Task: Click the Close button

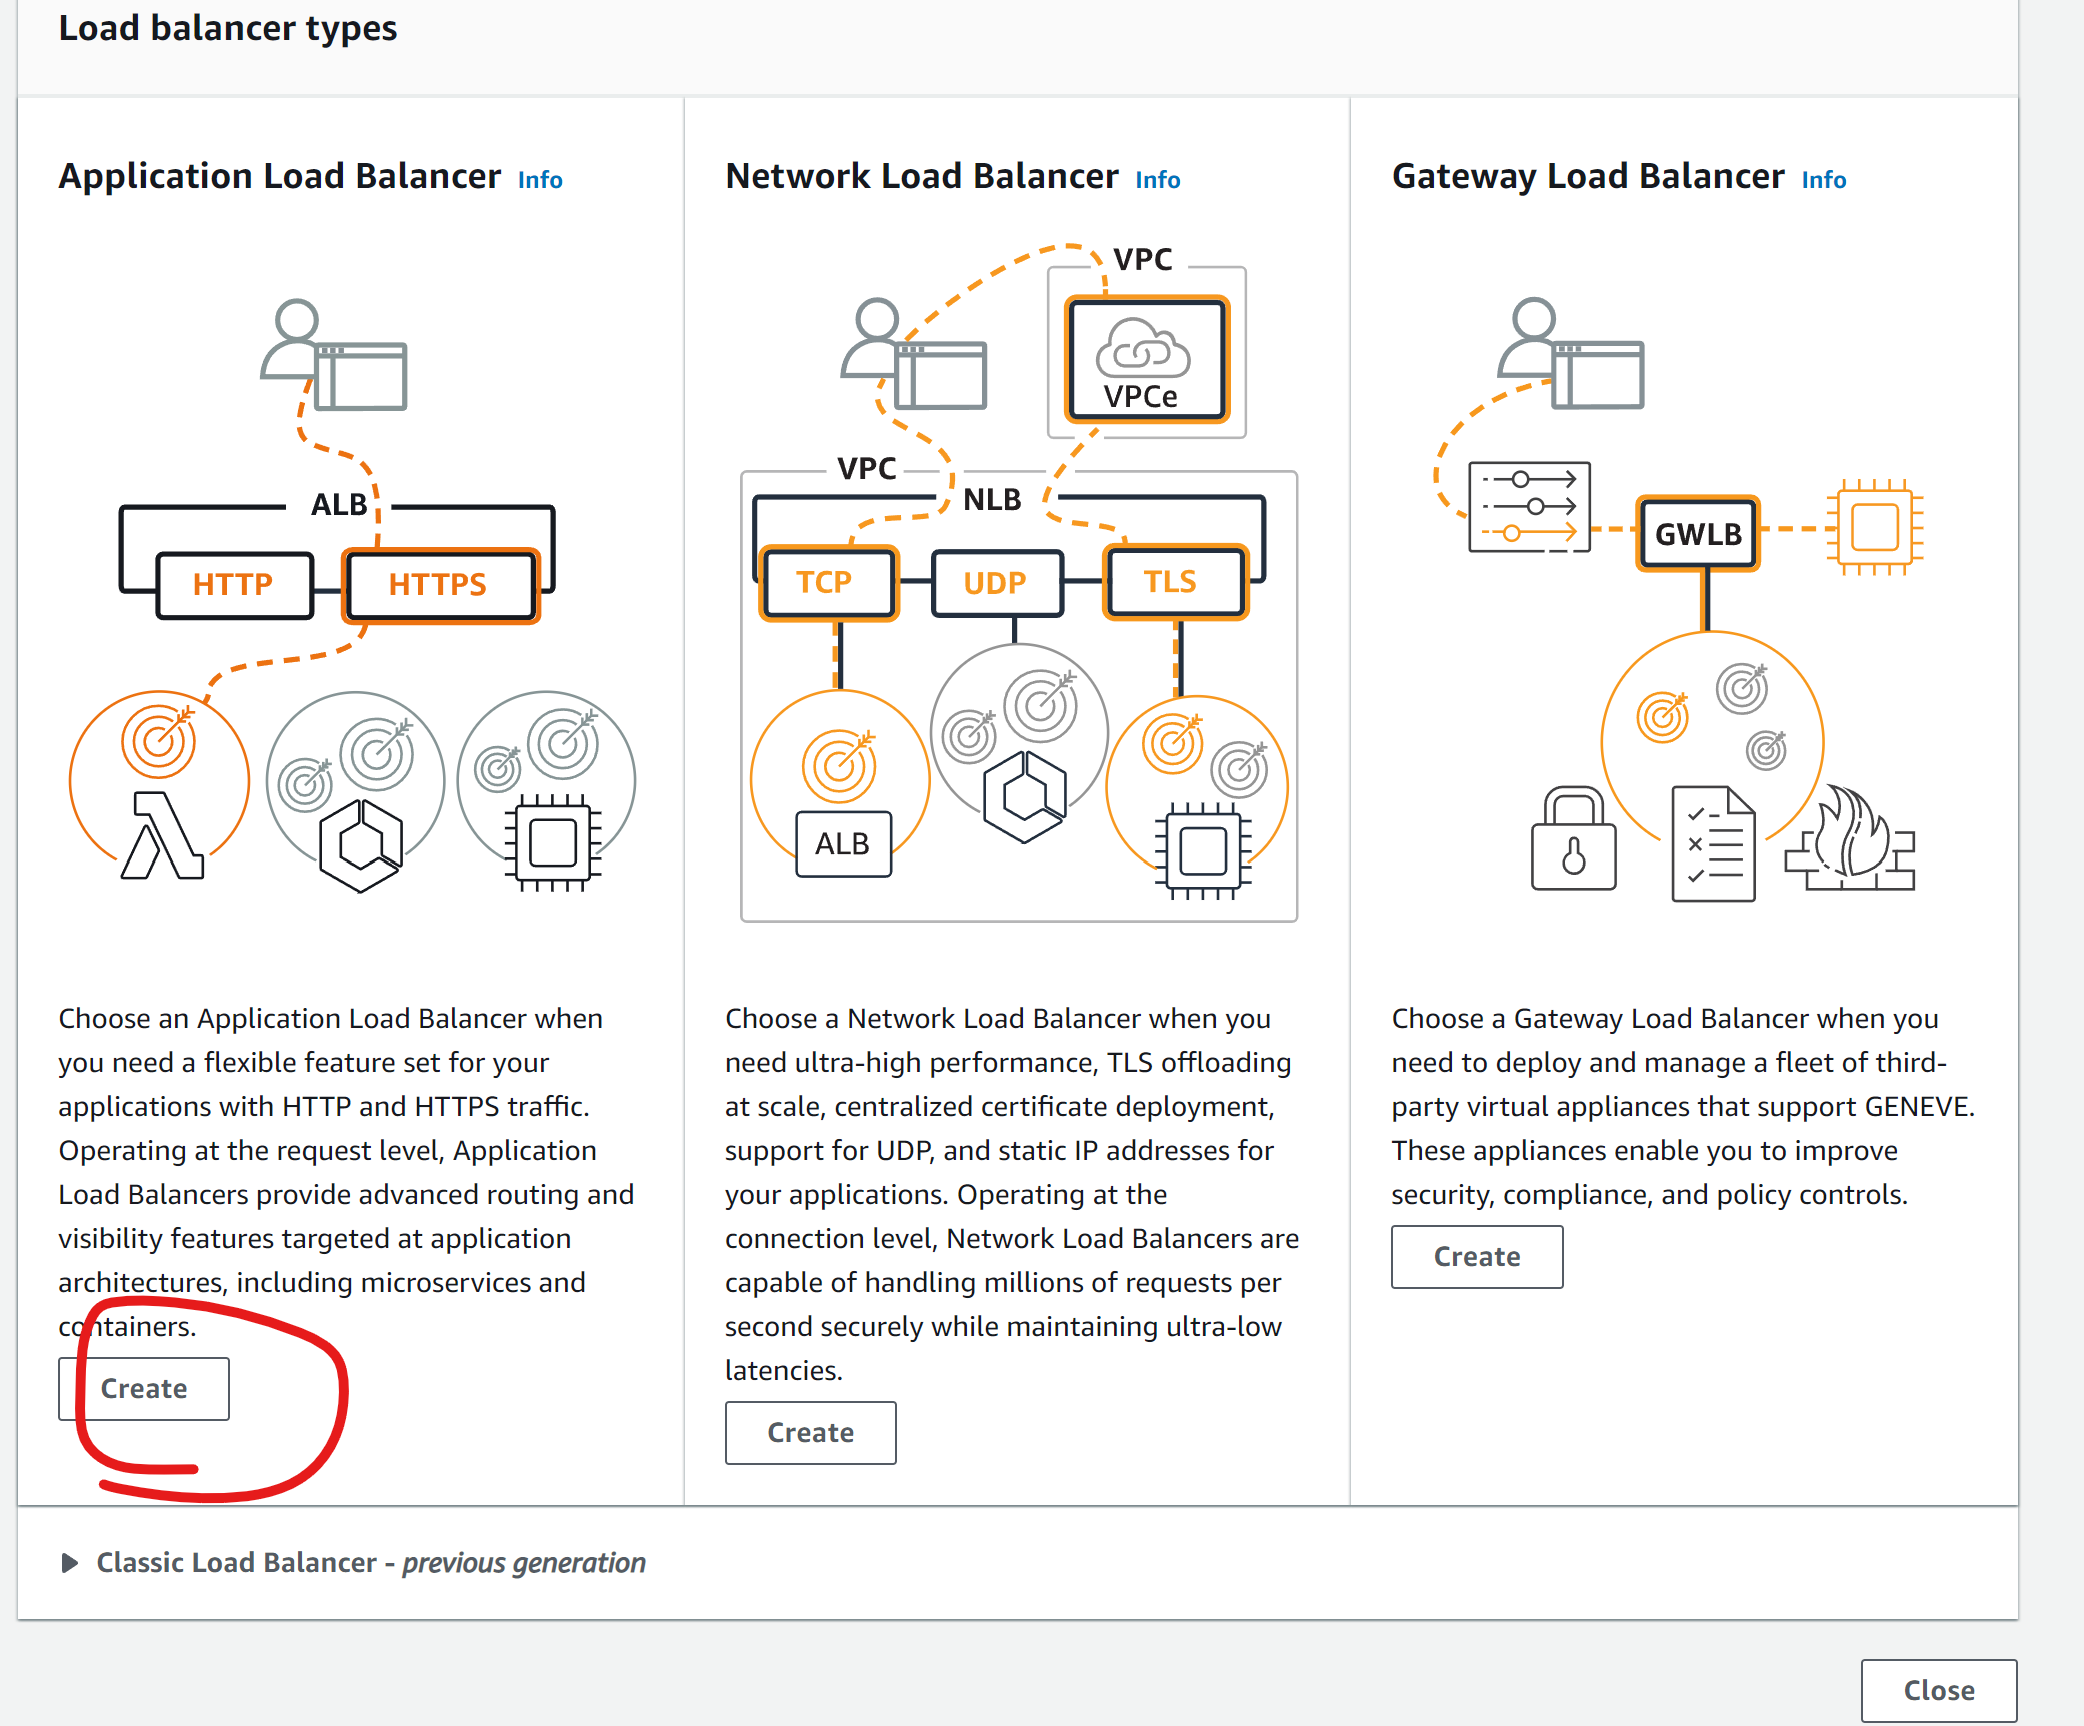Action: (x=1938, y=1690)
